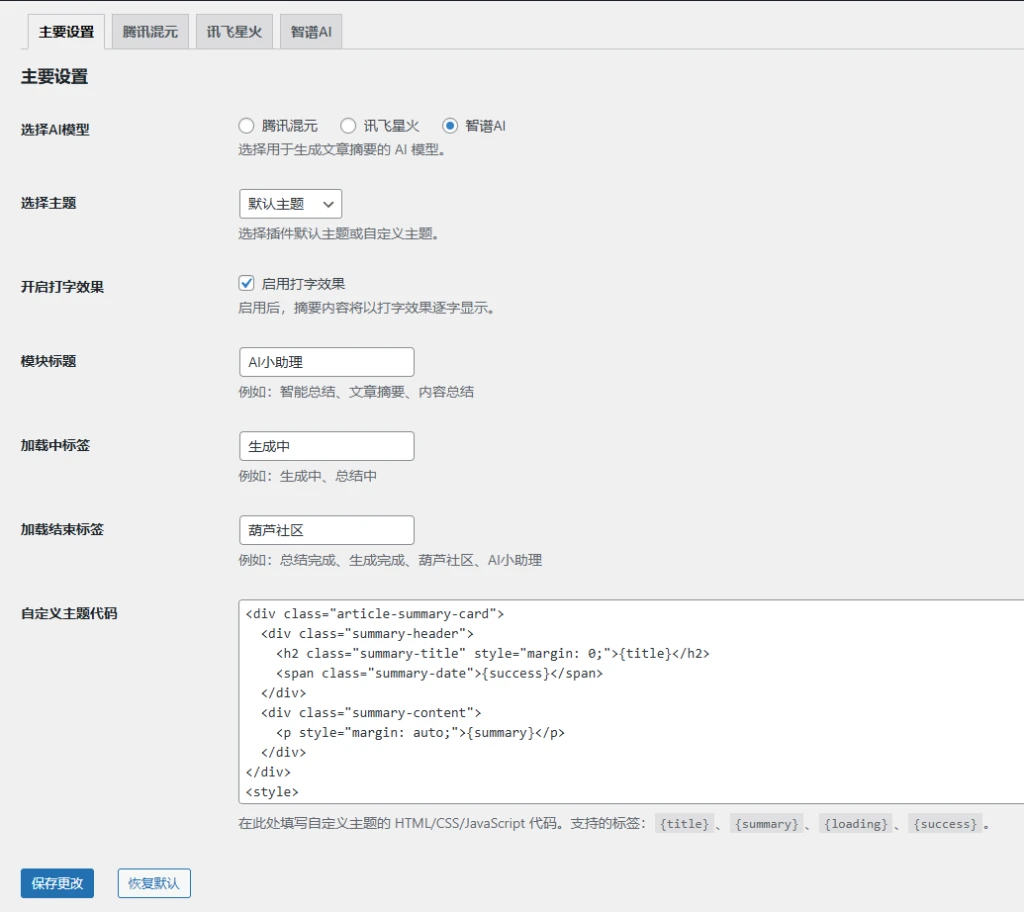
Task: Click inside the 自定义主题代码 textarea
Action: coord(631,702)
